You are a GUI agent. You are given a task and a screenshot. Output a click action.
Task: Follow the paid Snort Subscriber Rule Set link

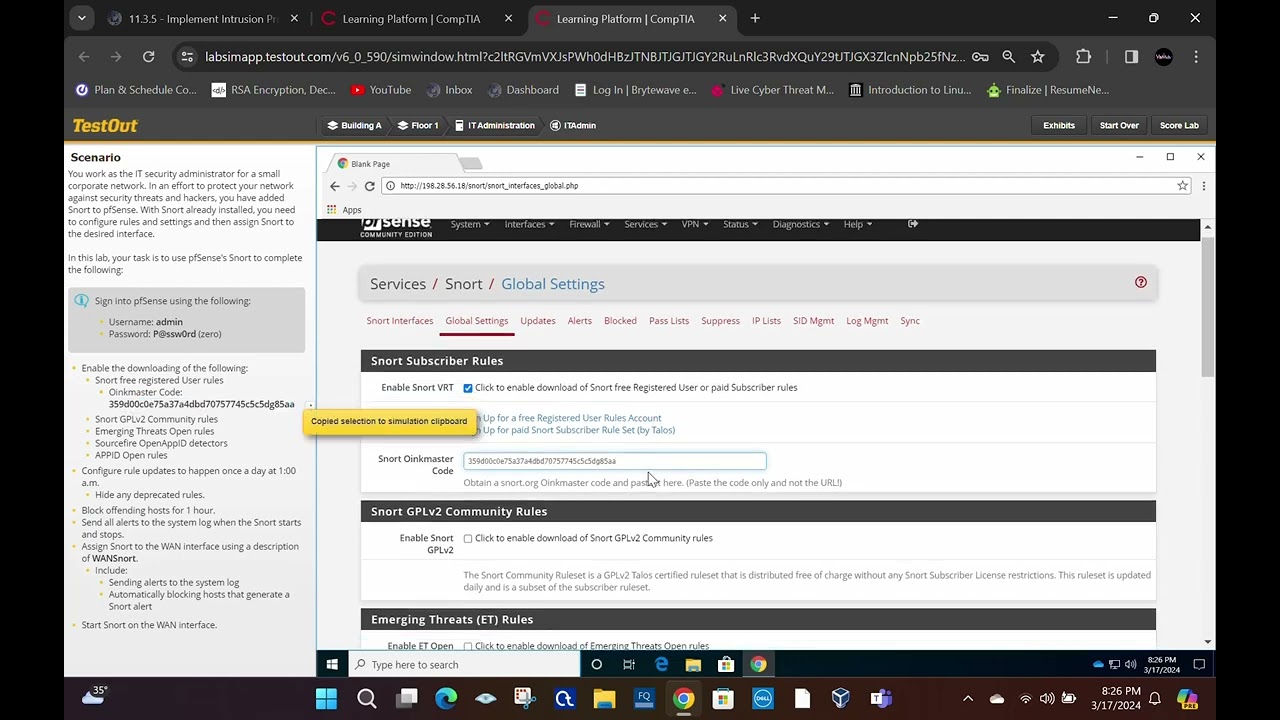(x=579, y=430)
